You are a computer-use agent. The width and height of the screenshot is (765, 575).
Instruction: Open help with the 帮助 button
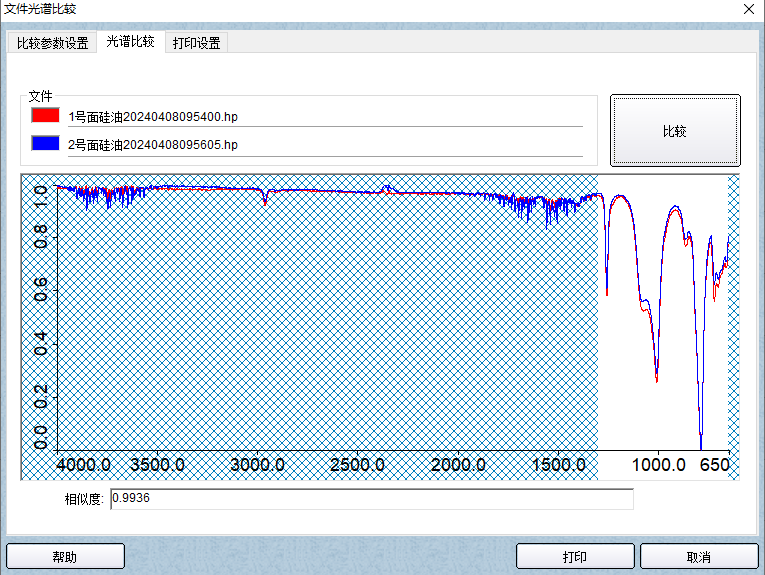65,556
